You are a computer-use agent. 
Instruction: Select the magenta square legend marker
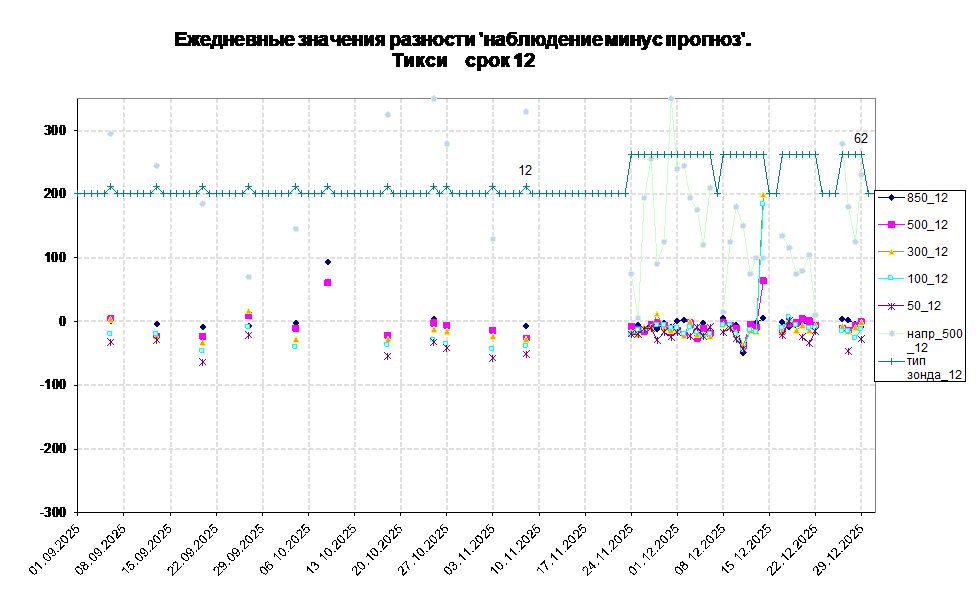892,225
